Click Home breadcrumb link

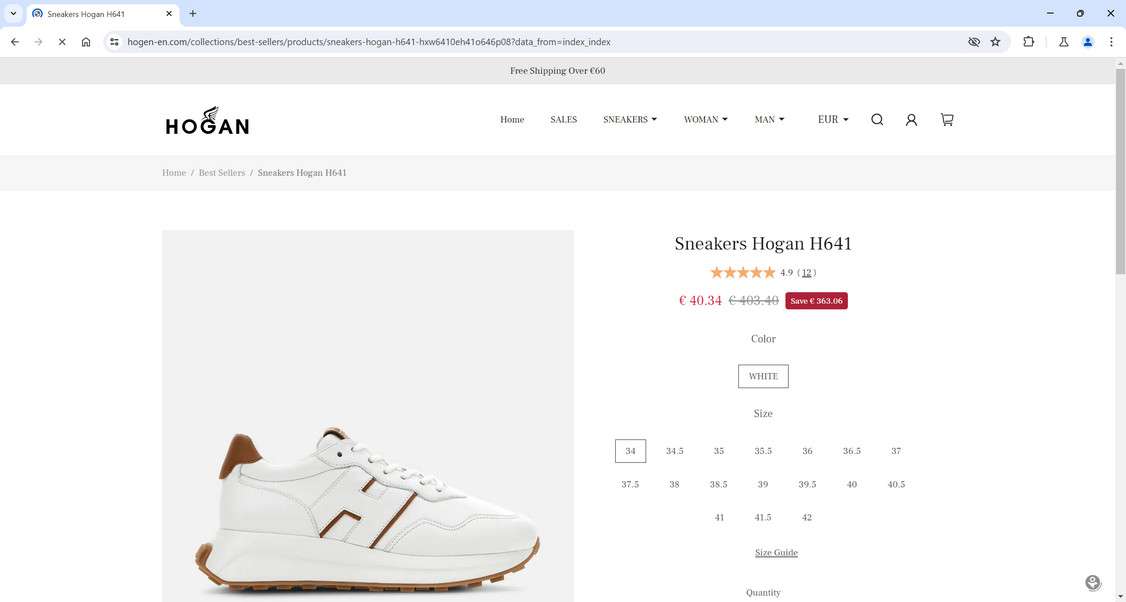click(x=174, y=173)
